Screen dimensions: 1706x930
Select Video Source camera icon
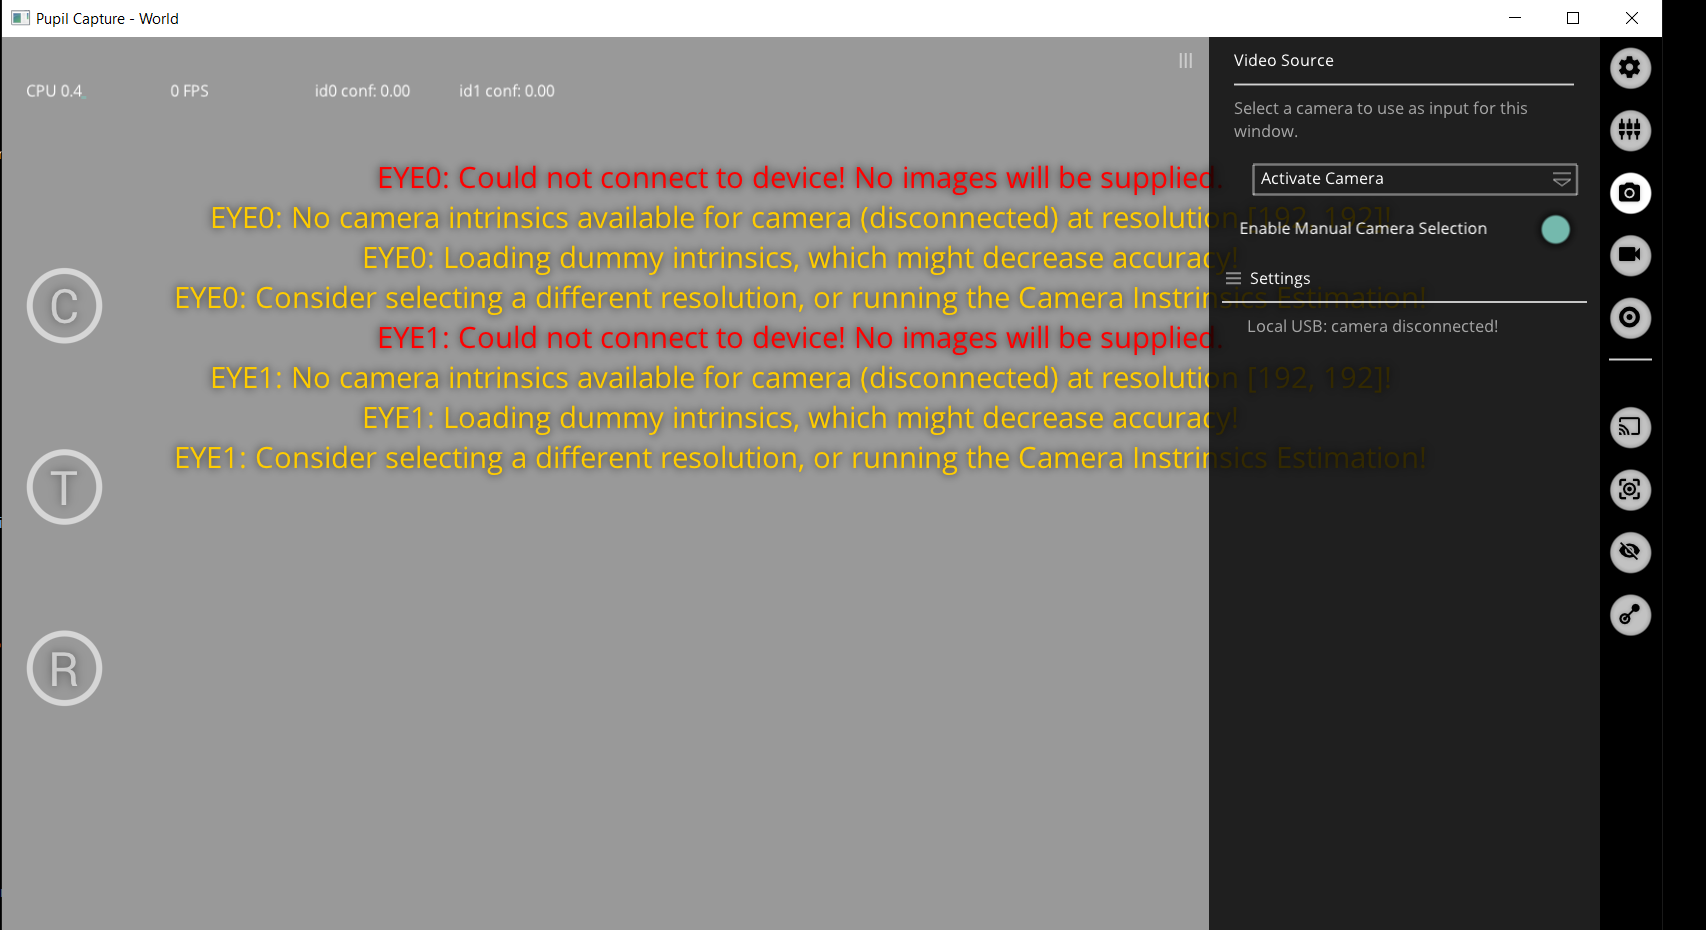(1630, 193)
